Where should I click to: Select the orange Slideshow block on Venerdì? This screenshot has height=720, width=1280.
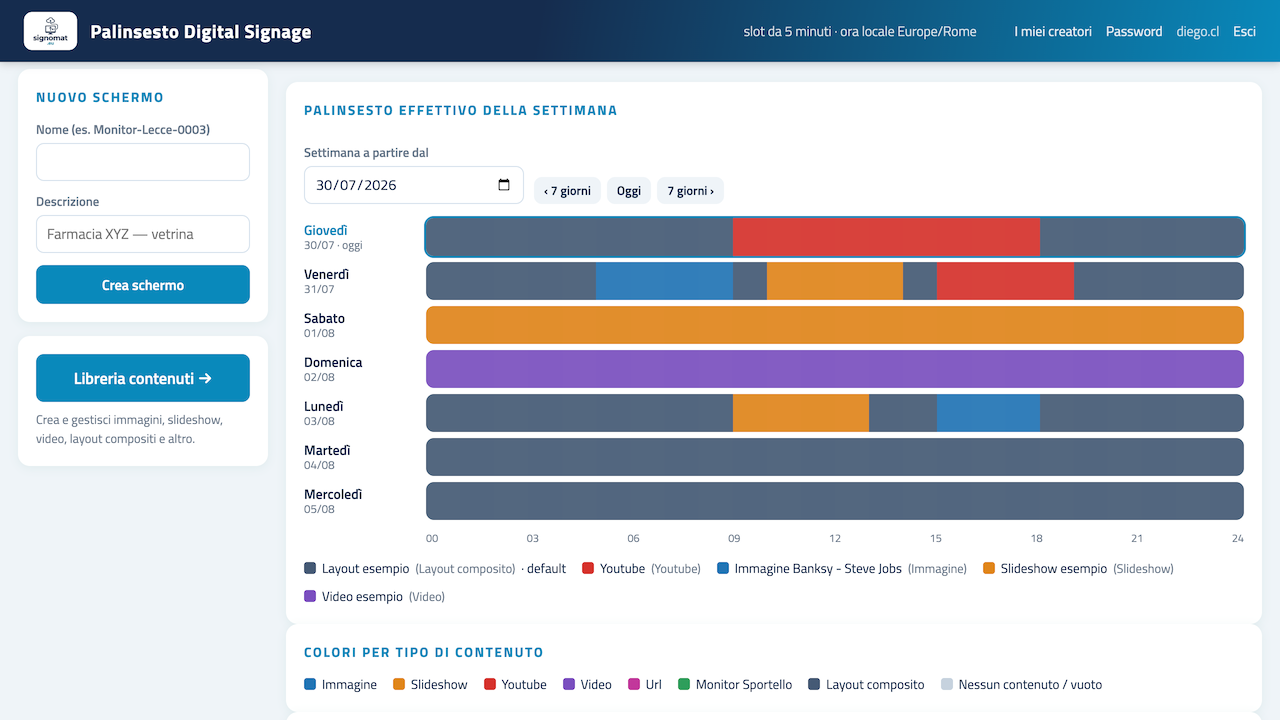835,281
